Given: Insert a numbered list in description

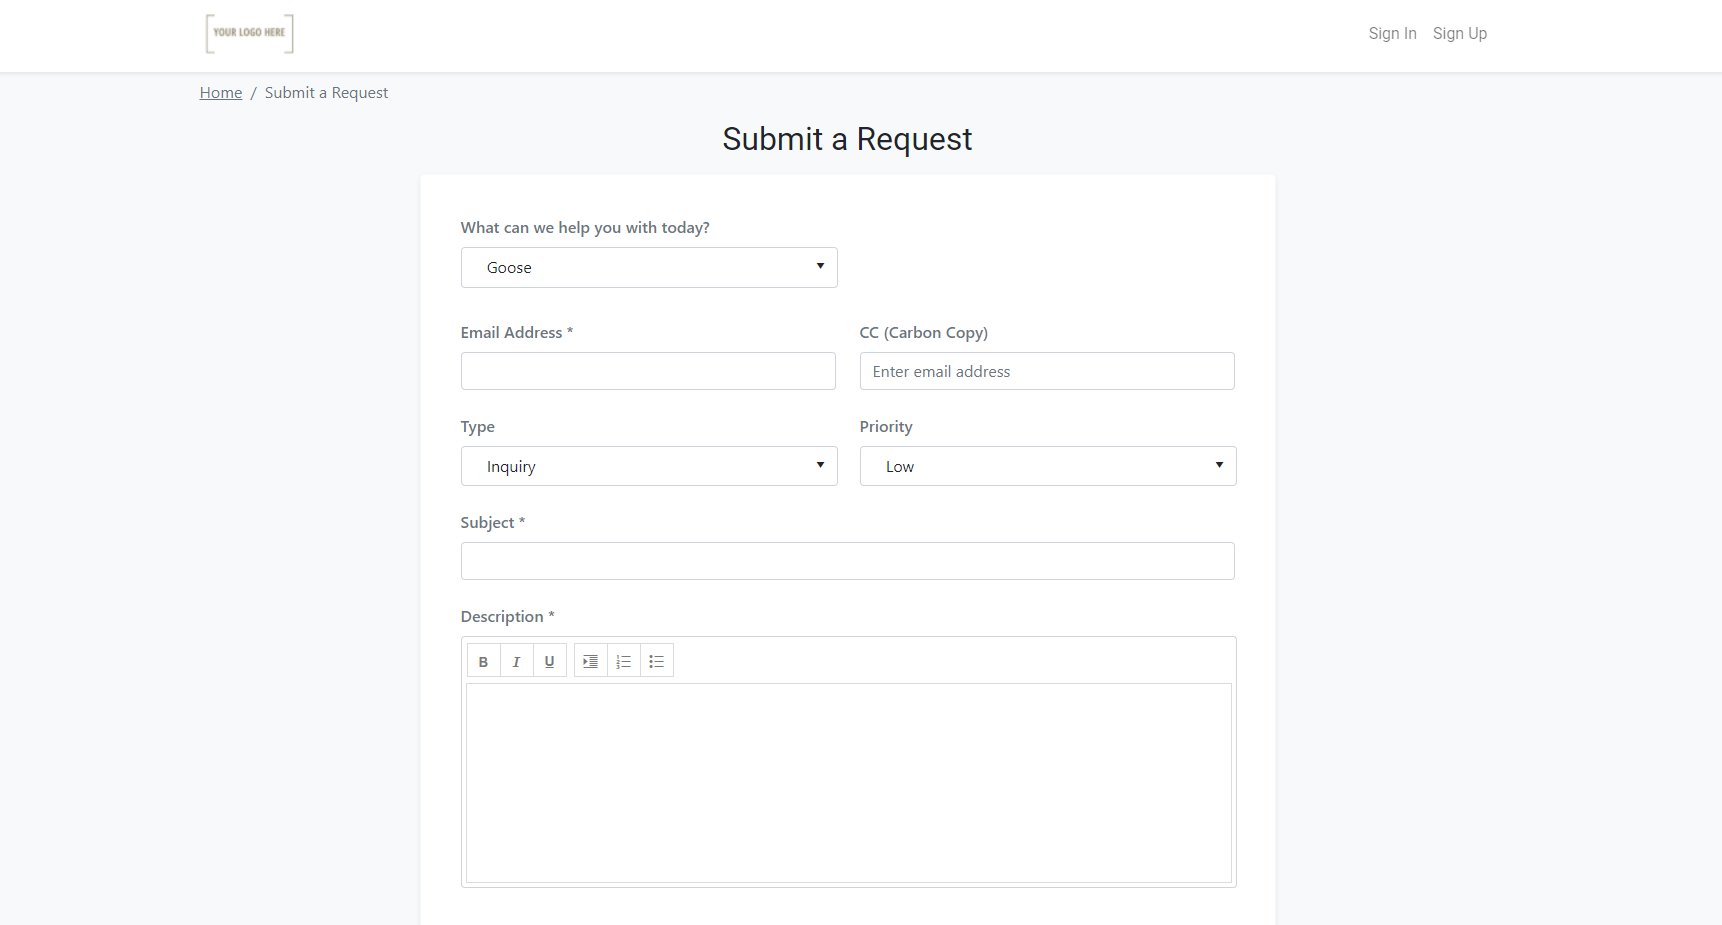Looking at the screenshot, I should click(x=624, y=661).
